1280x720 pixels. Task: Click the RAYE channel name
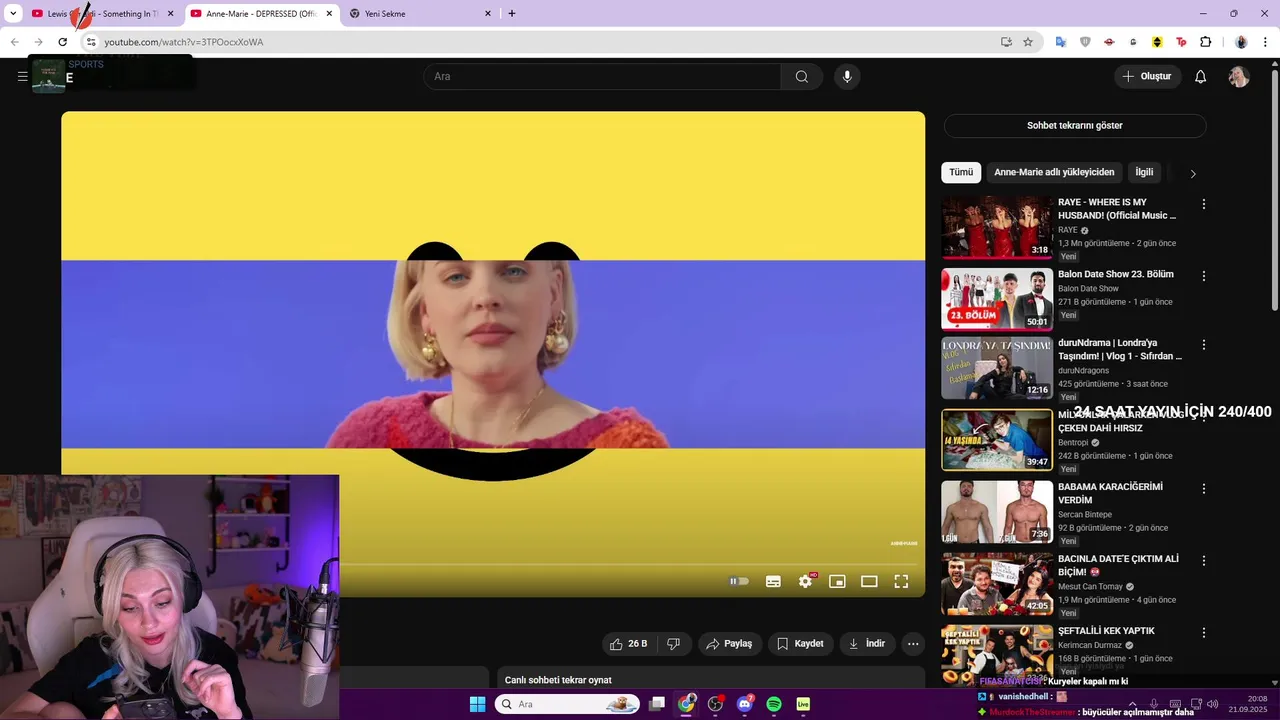[1068, 230]
